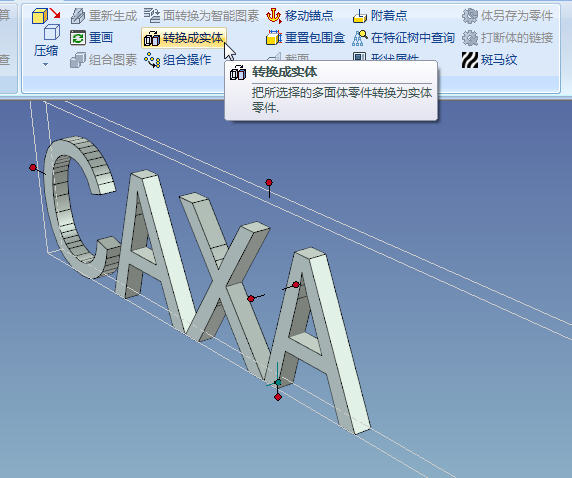Click 体另存为零件 save body as part
This screenshot has width=572, height=478.
tap(507, 16)
